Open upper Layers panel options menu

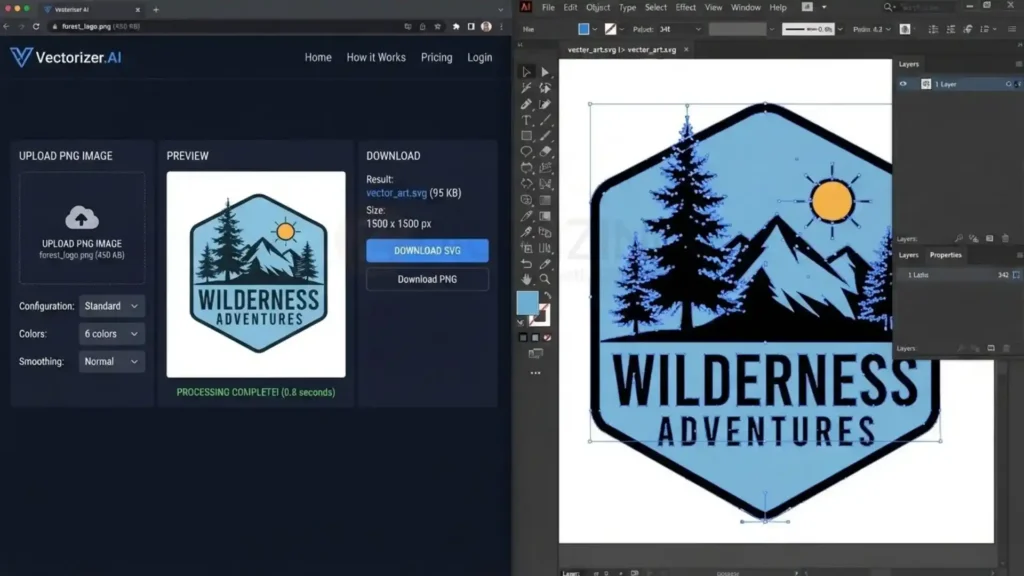(x=1018, y=64)
